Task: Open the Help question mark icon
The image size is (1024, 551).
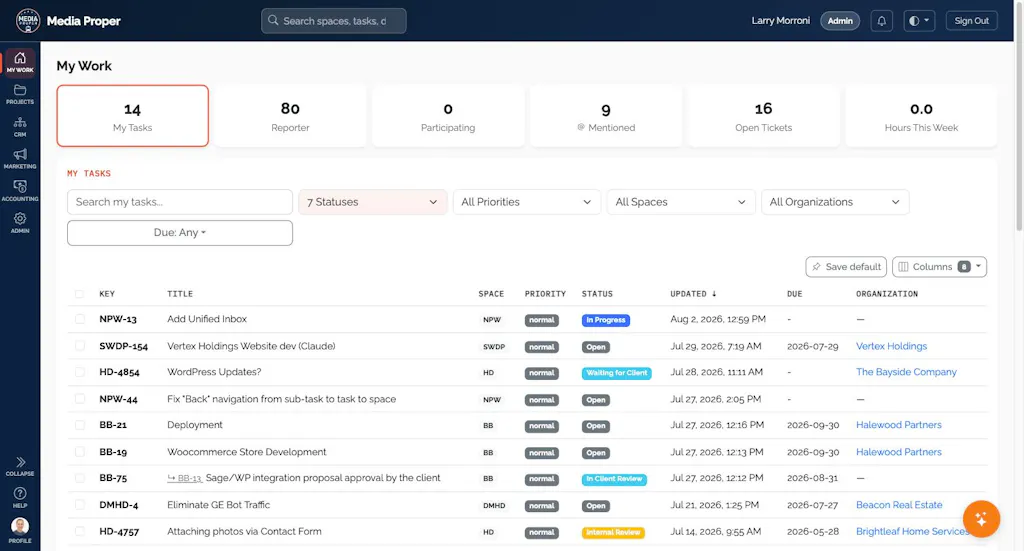Action: 20,497
